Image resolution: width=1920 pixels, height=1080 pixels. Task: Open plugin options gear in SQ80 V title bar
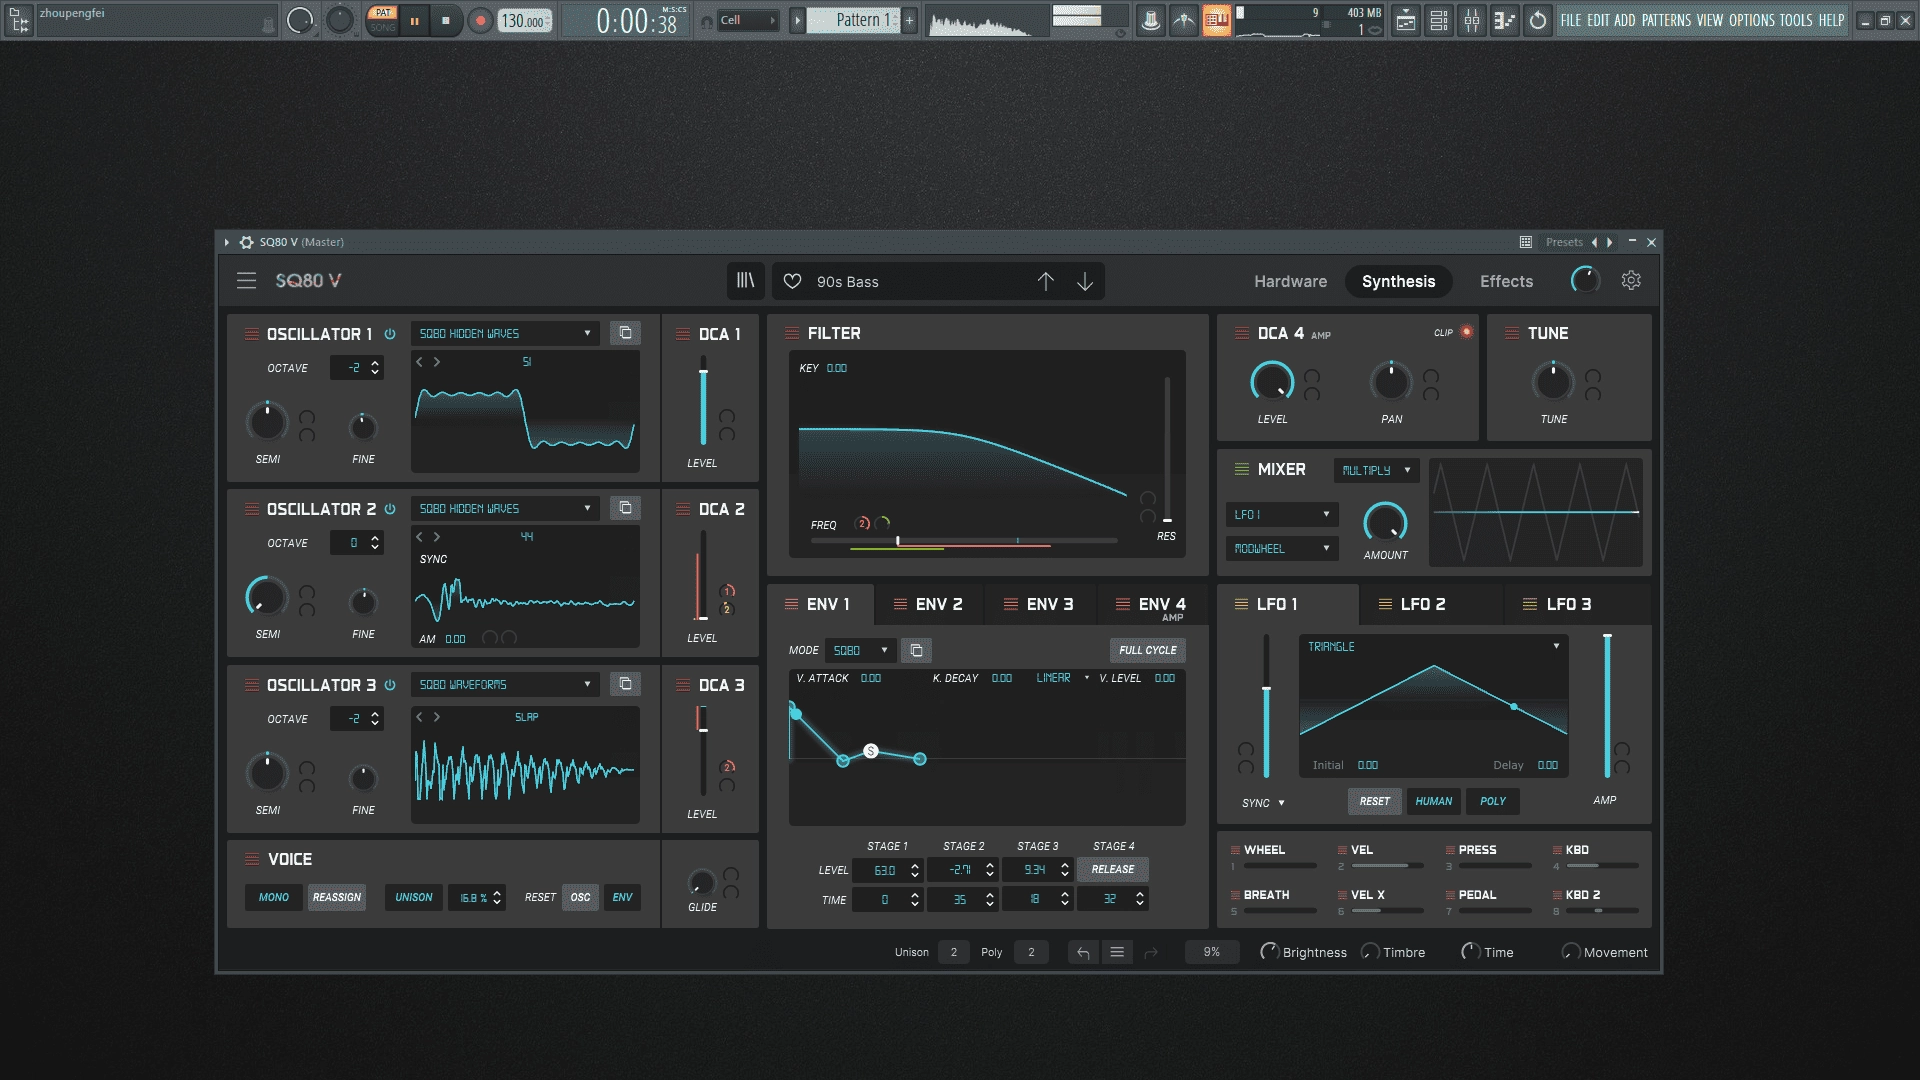(x=247, y=242)
